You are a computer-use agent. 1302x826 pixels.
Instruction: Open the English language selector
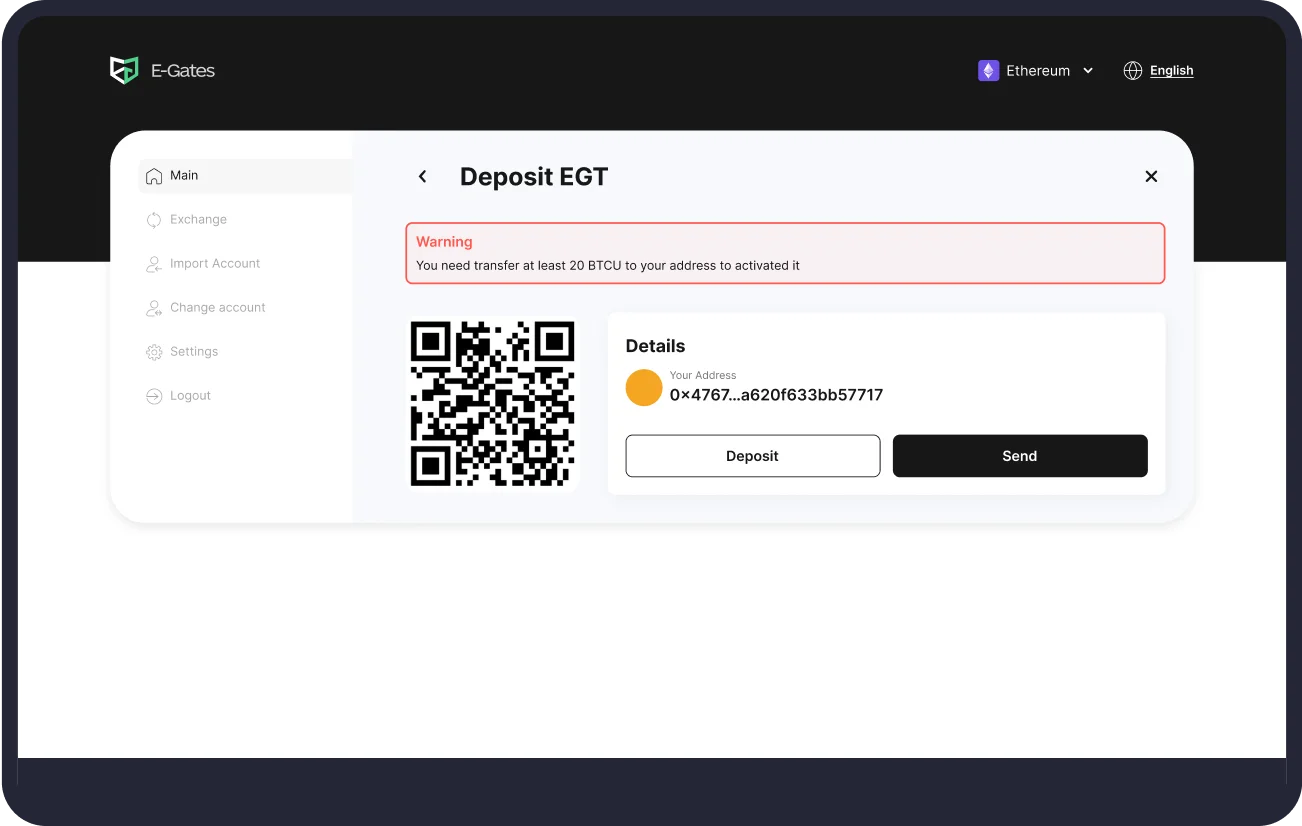pyautogui.click(x=1171, y=71)
